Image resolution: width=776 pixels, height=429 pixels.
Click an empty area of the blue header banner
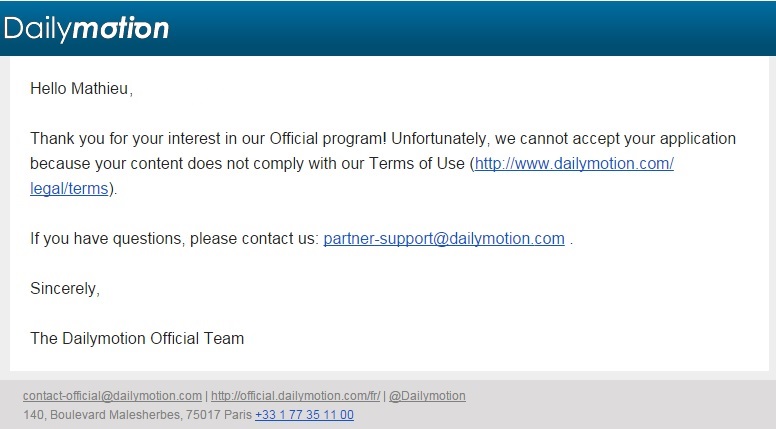pos(470,28)
